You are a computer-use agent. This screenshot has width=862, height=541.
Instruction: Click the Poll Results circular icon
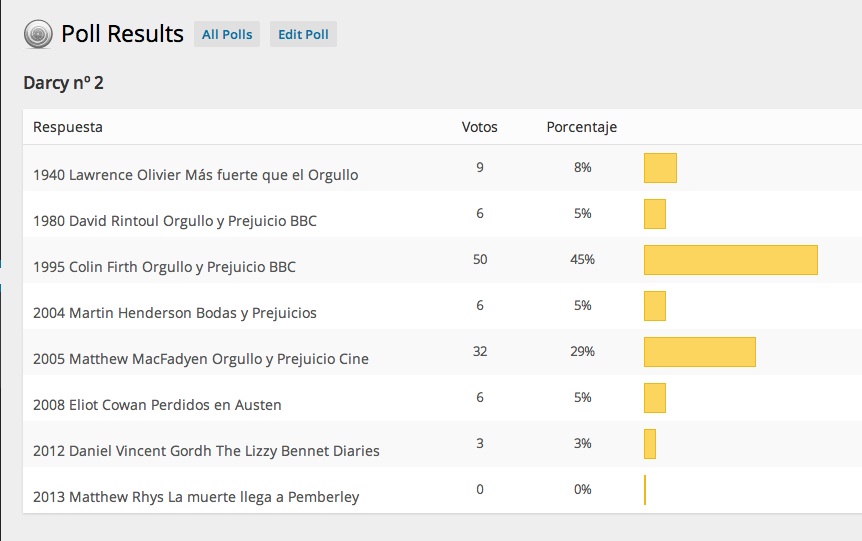coord(37,35)
